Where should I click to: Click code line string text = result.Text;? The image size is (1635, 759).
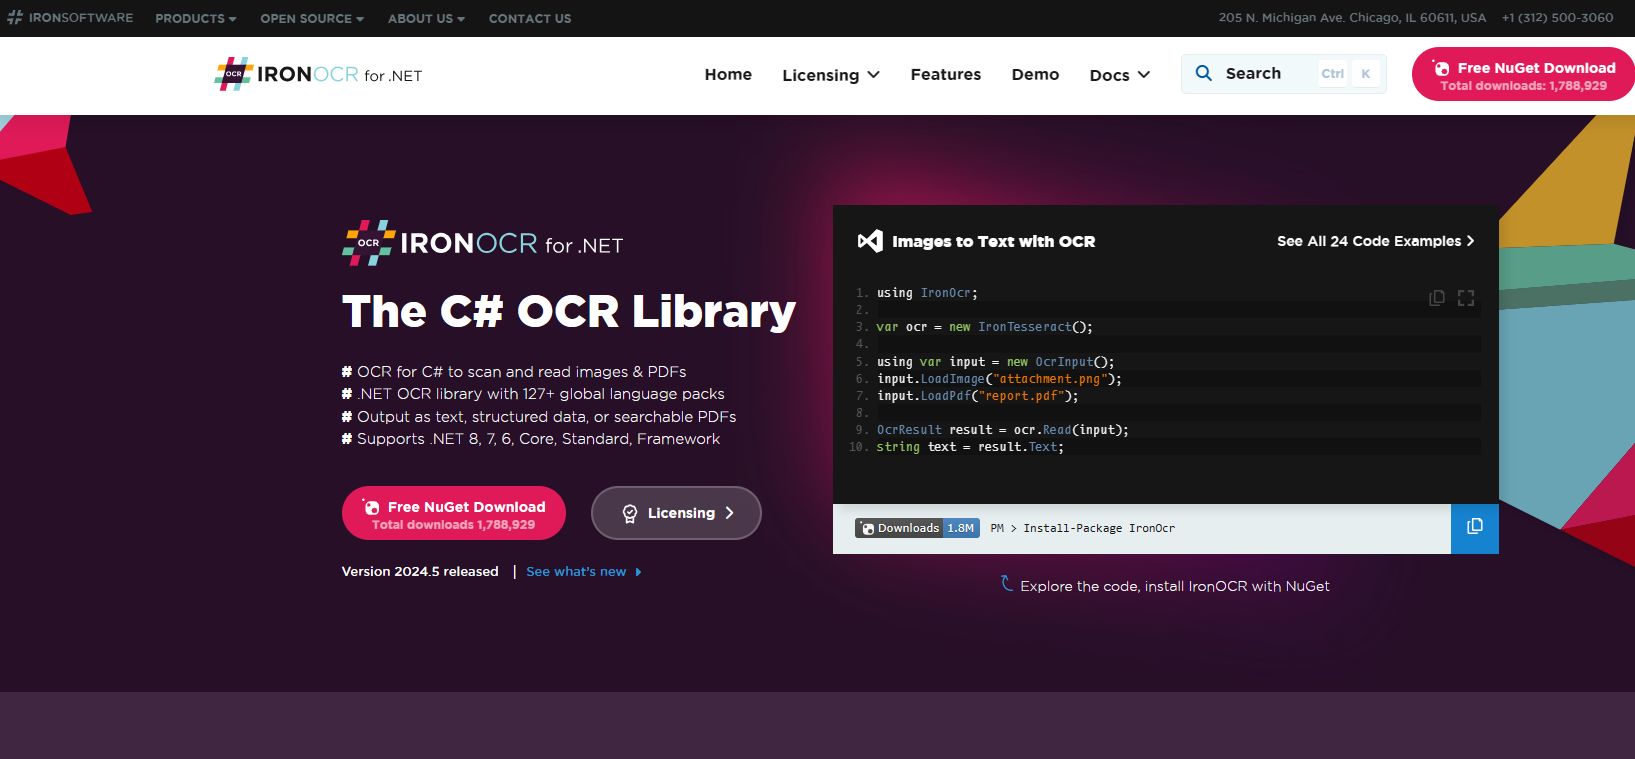970,447
